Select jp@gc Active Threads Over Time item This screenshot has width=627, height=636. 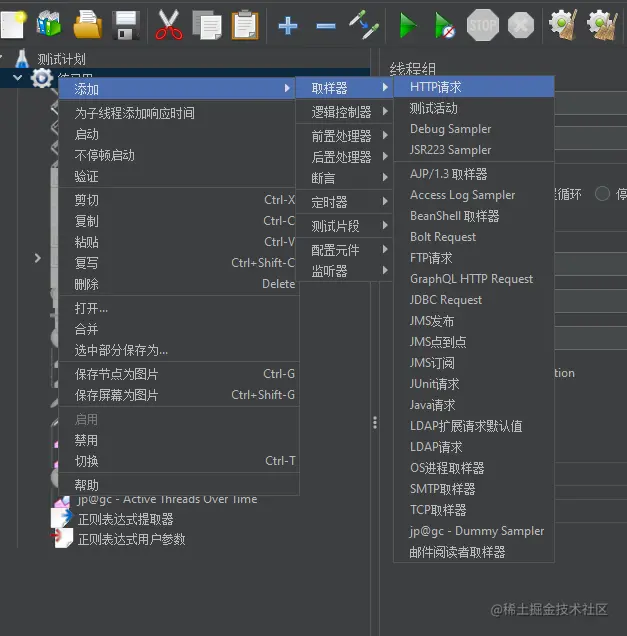tap(167, 499)
